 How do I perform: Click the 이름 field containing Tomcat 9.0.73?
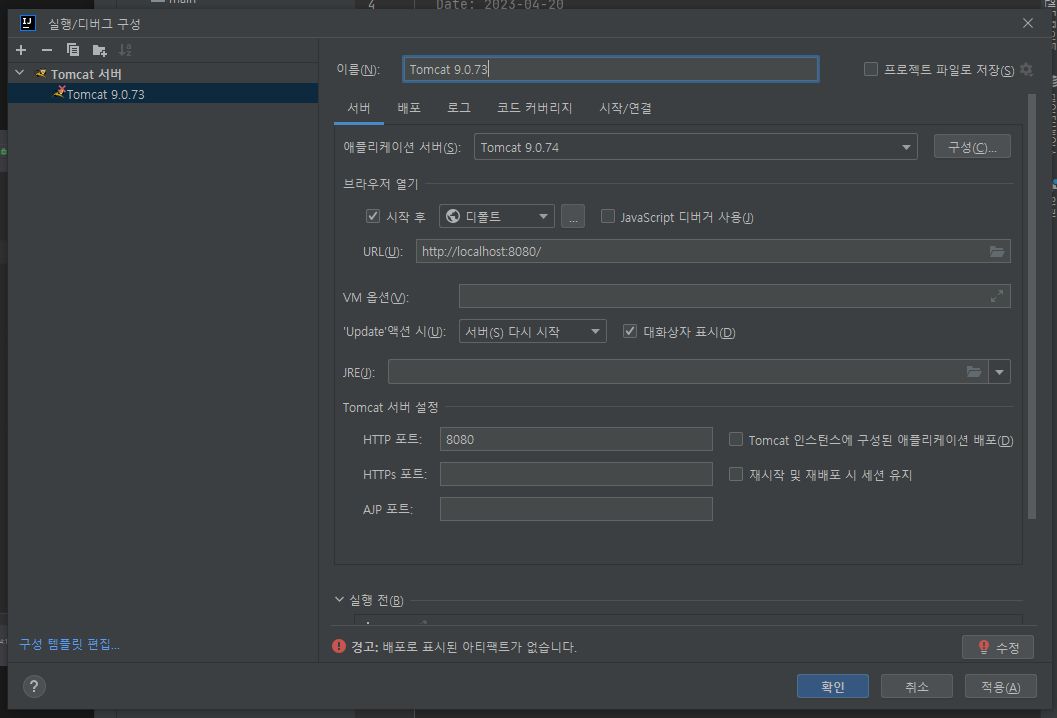point(611,69)
